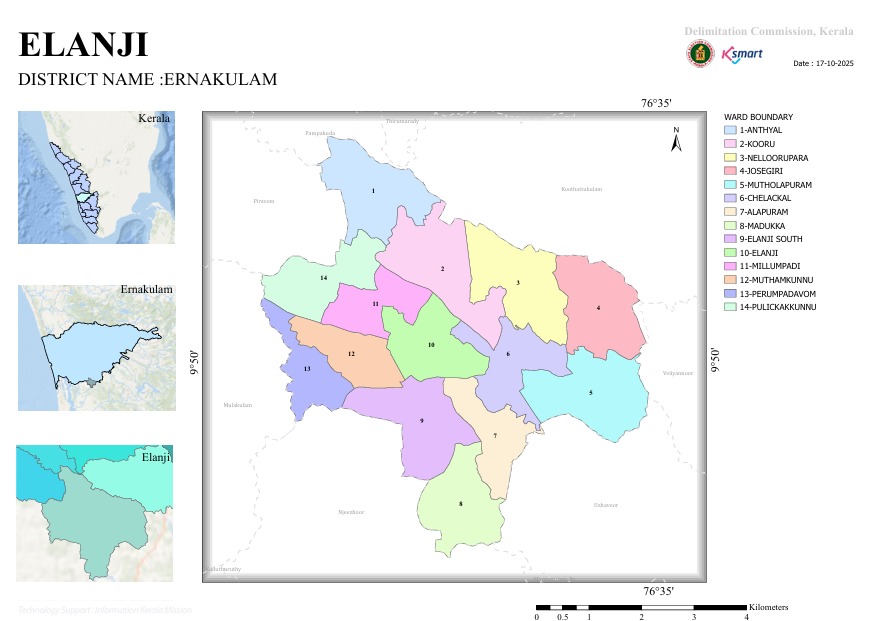The height and width of the screenshot is (621, 876).
Task: Click the Ksmart logo
Action: tap(742, 54)
